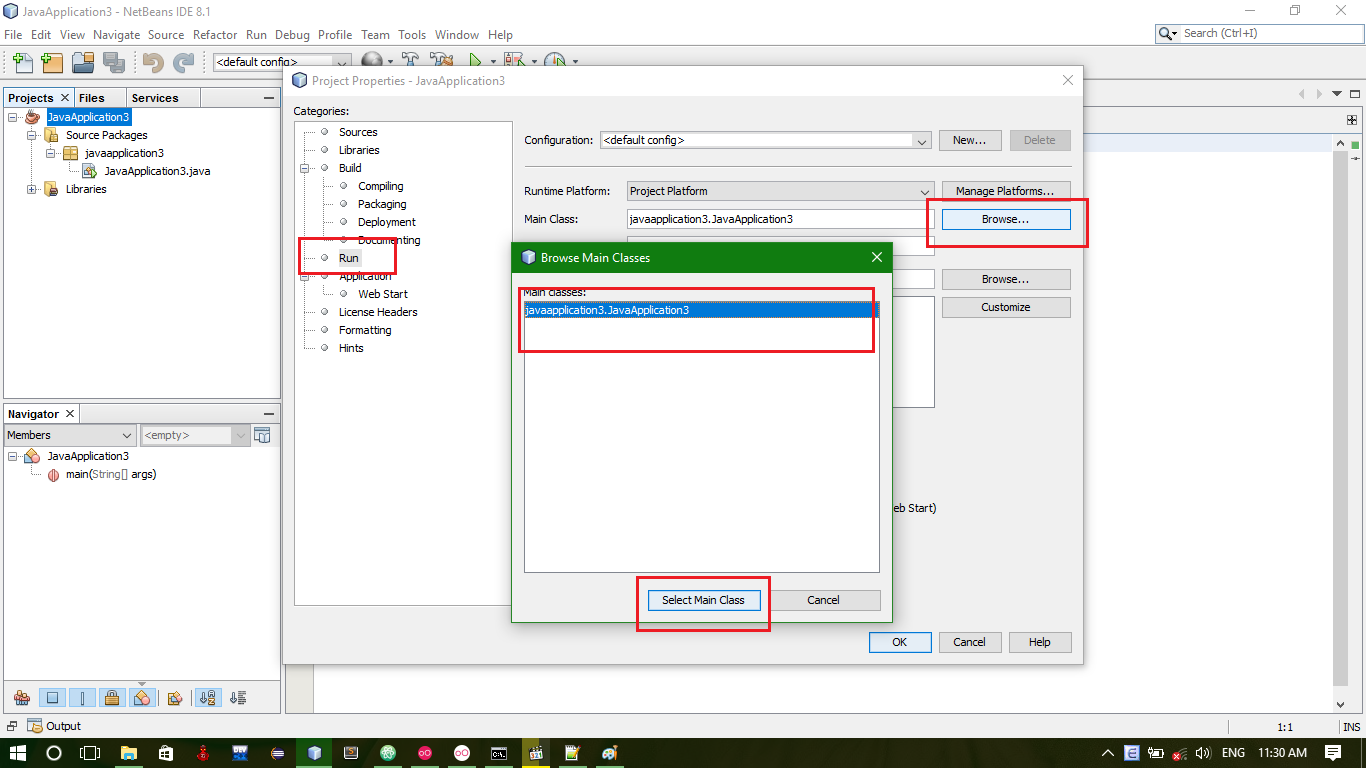Click the Navigator filter settings icon

coord(262,435)
